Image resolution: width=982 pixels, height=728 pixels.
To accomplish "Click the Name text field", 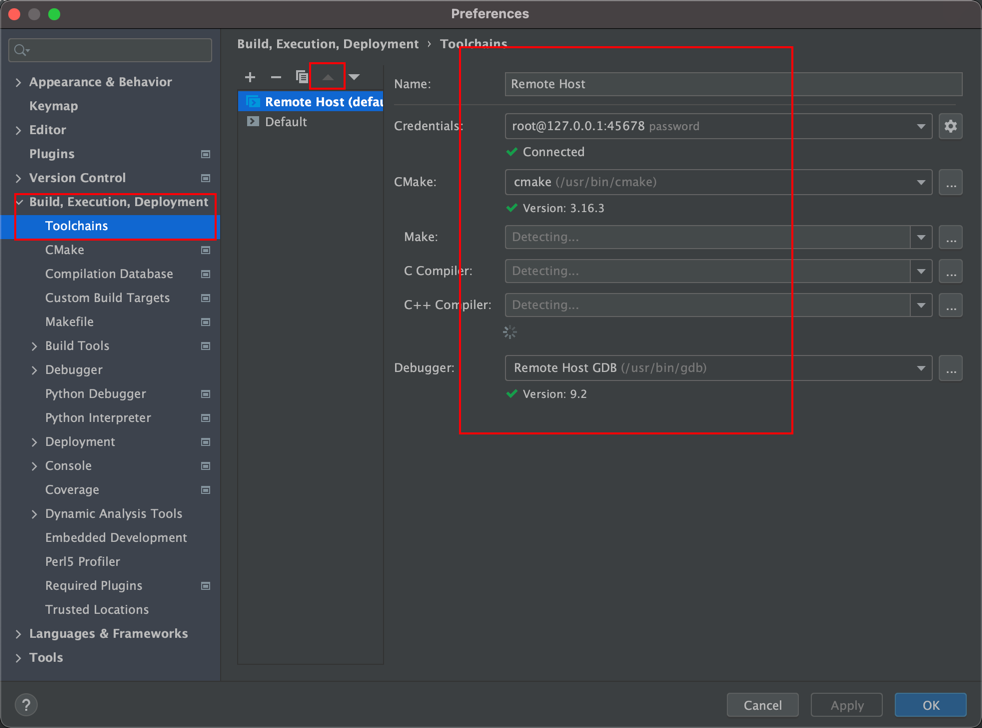I will [733, 84].
